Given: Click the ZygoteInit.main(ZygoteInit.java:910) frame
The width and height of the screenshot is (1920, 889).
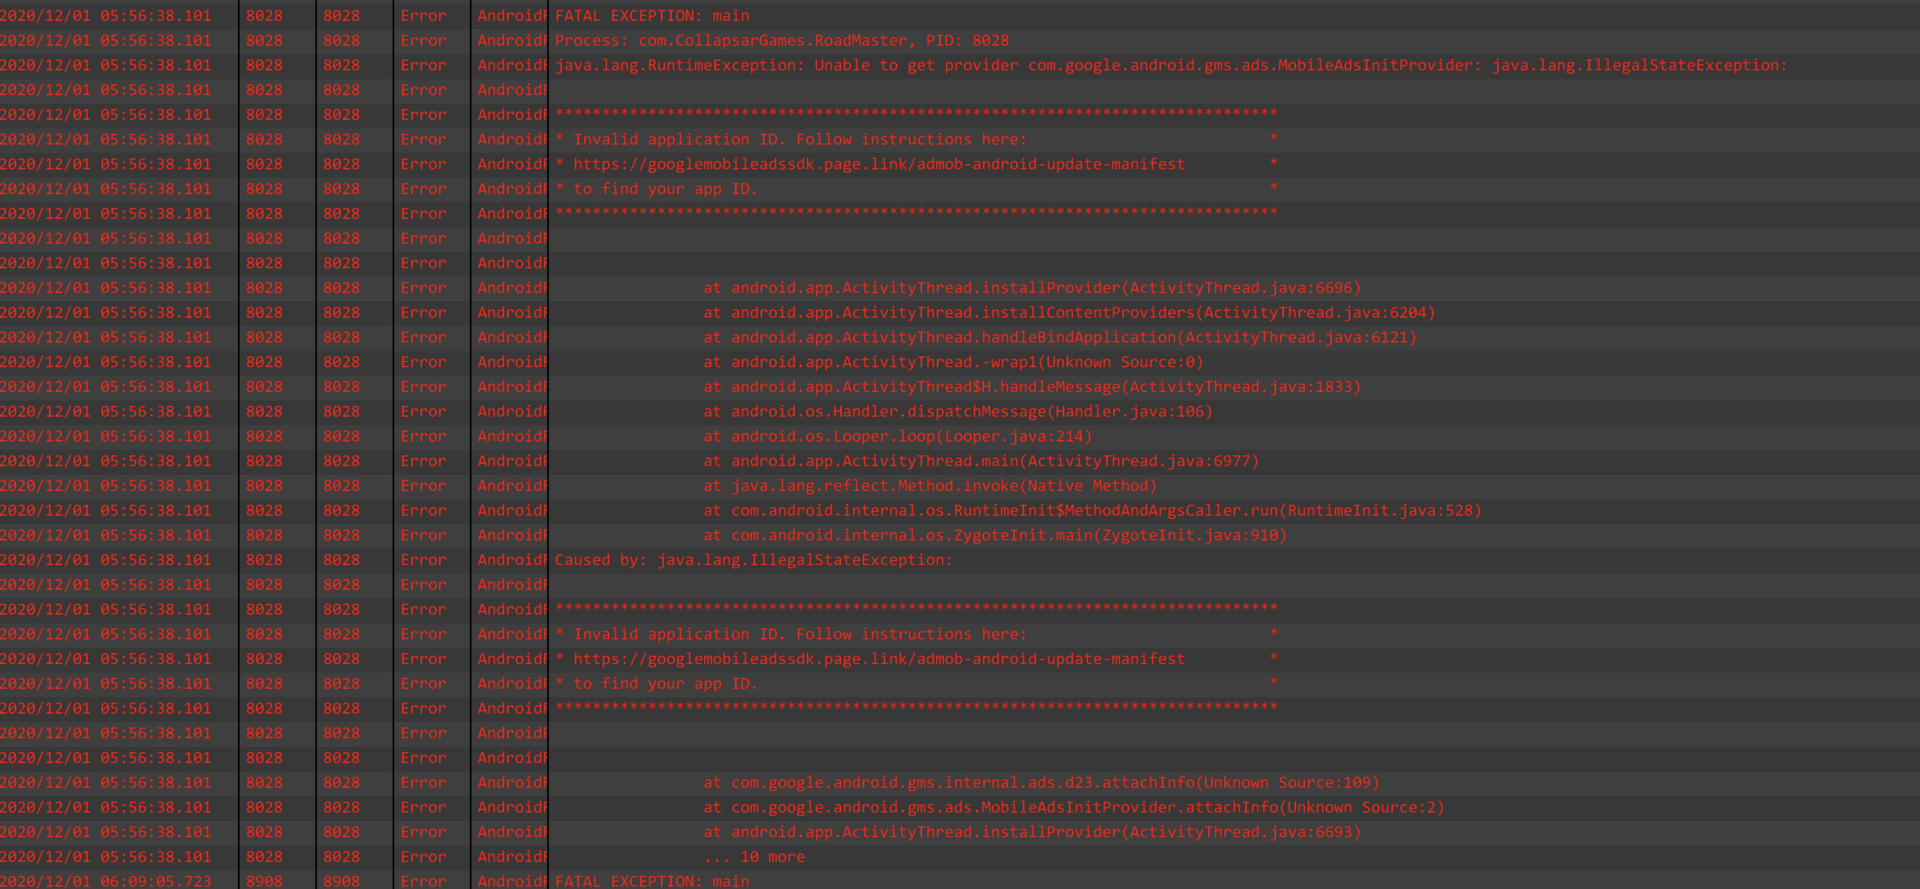Looking at the screenshot, I should [x=995, y=536].
